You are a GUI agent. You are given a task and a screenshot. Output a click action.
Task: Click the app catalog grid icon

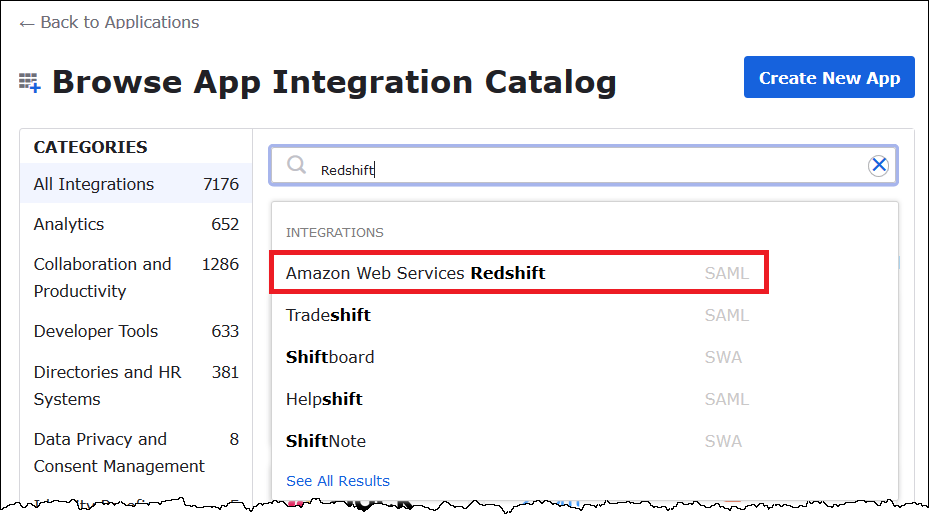click(30, 82)
